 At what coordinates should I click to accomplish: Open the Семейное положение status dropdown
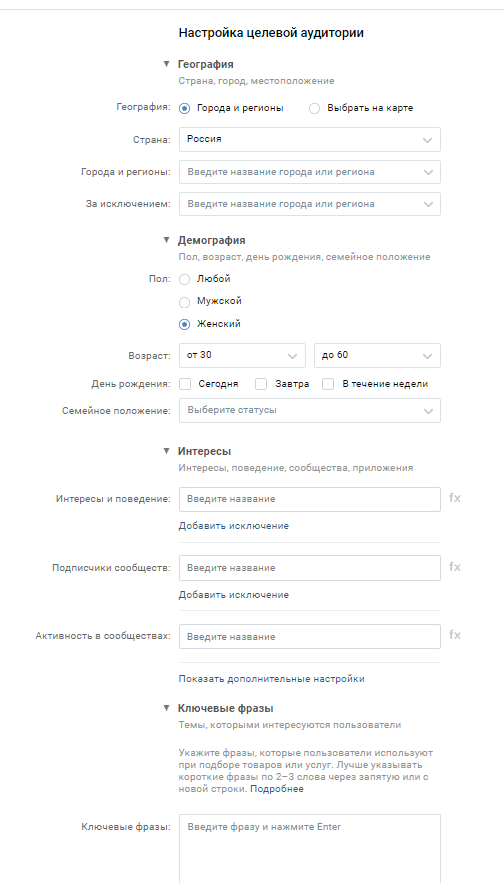click(x=310, y=411)
